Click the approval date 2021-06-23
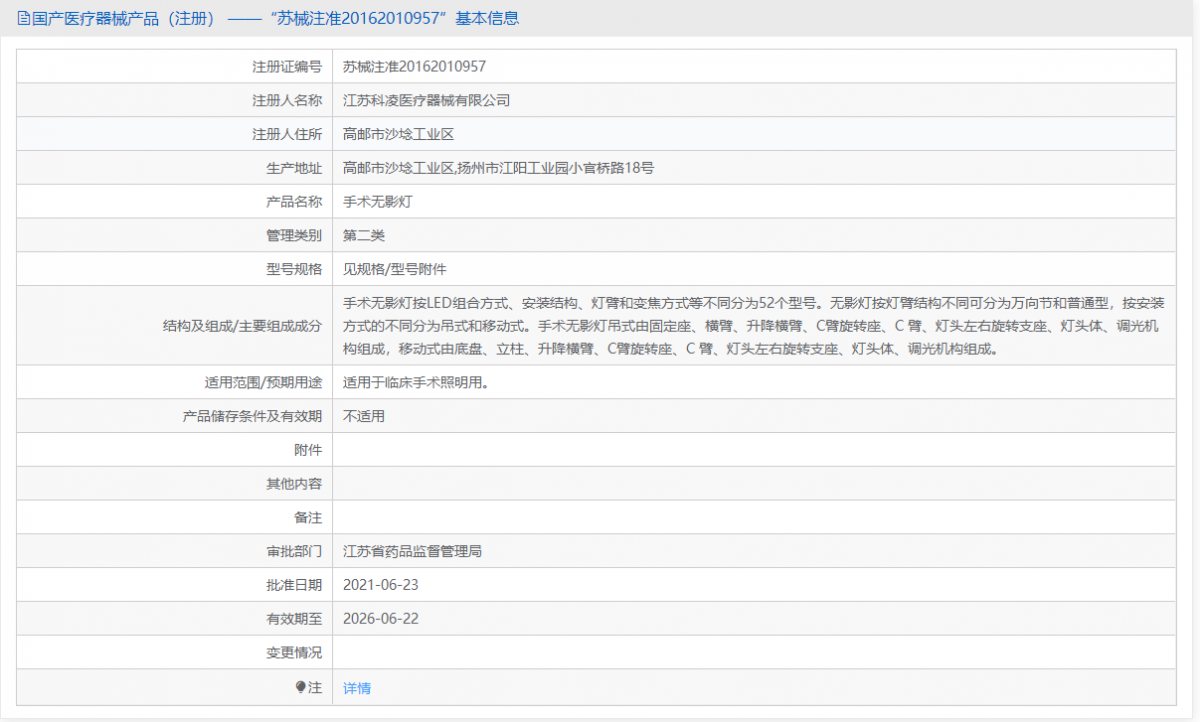Image resolution: width=1200 pixels, height=722 pixels. tap(381, 584)
